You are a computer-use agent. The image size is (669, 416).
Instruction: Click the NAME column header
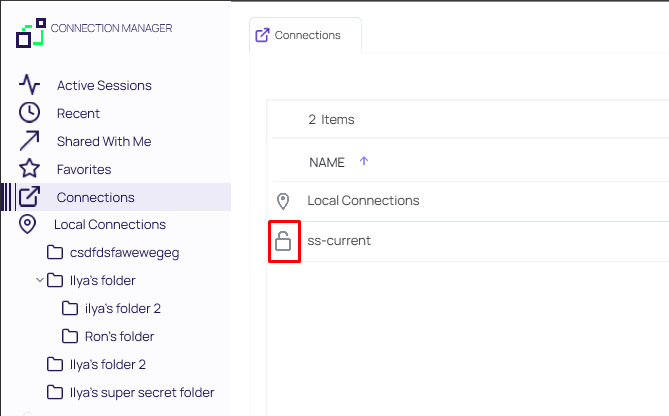point(327,162)
